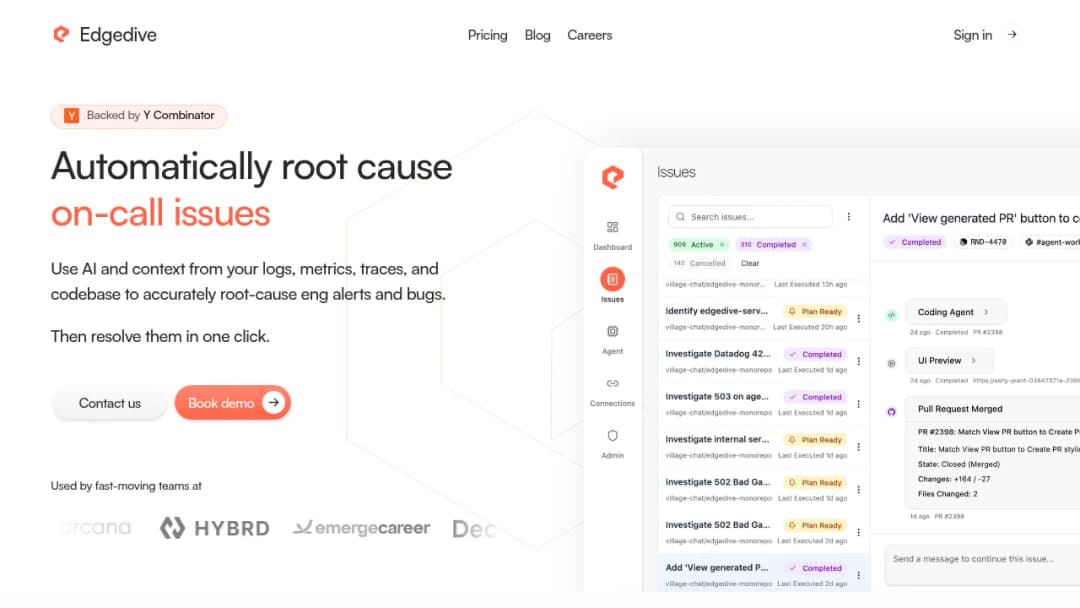
Task: Click the Completed status badge in issue header
Action: pyautogui.click(x=915, y=242)
